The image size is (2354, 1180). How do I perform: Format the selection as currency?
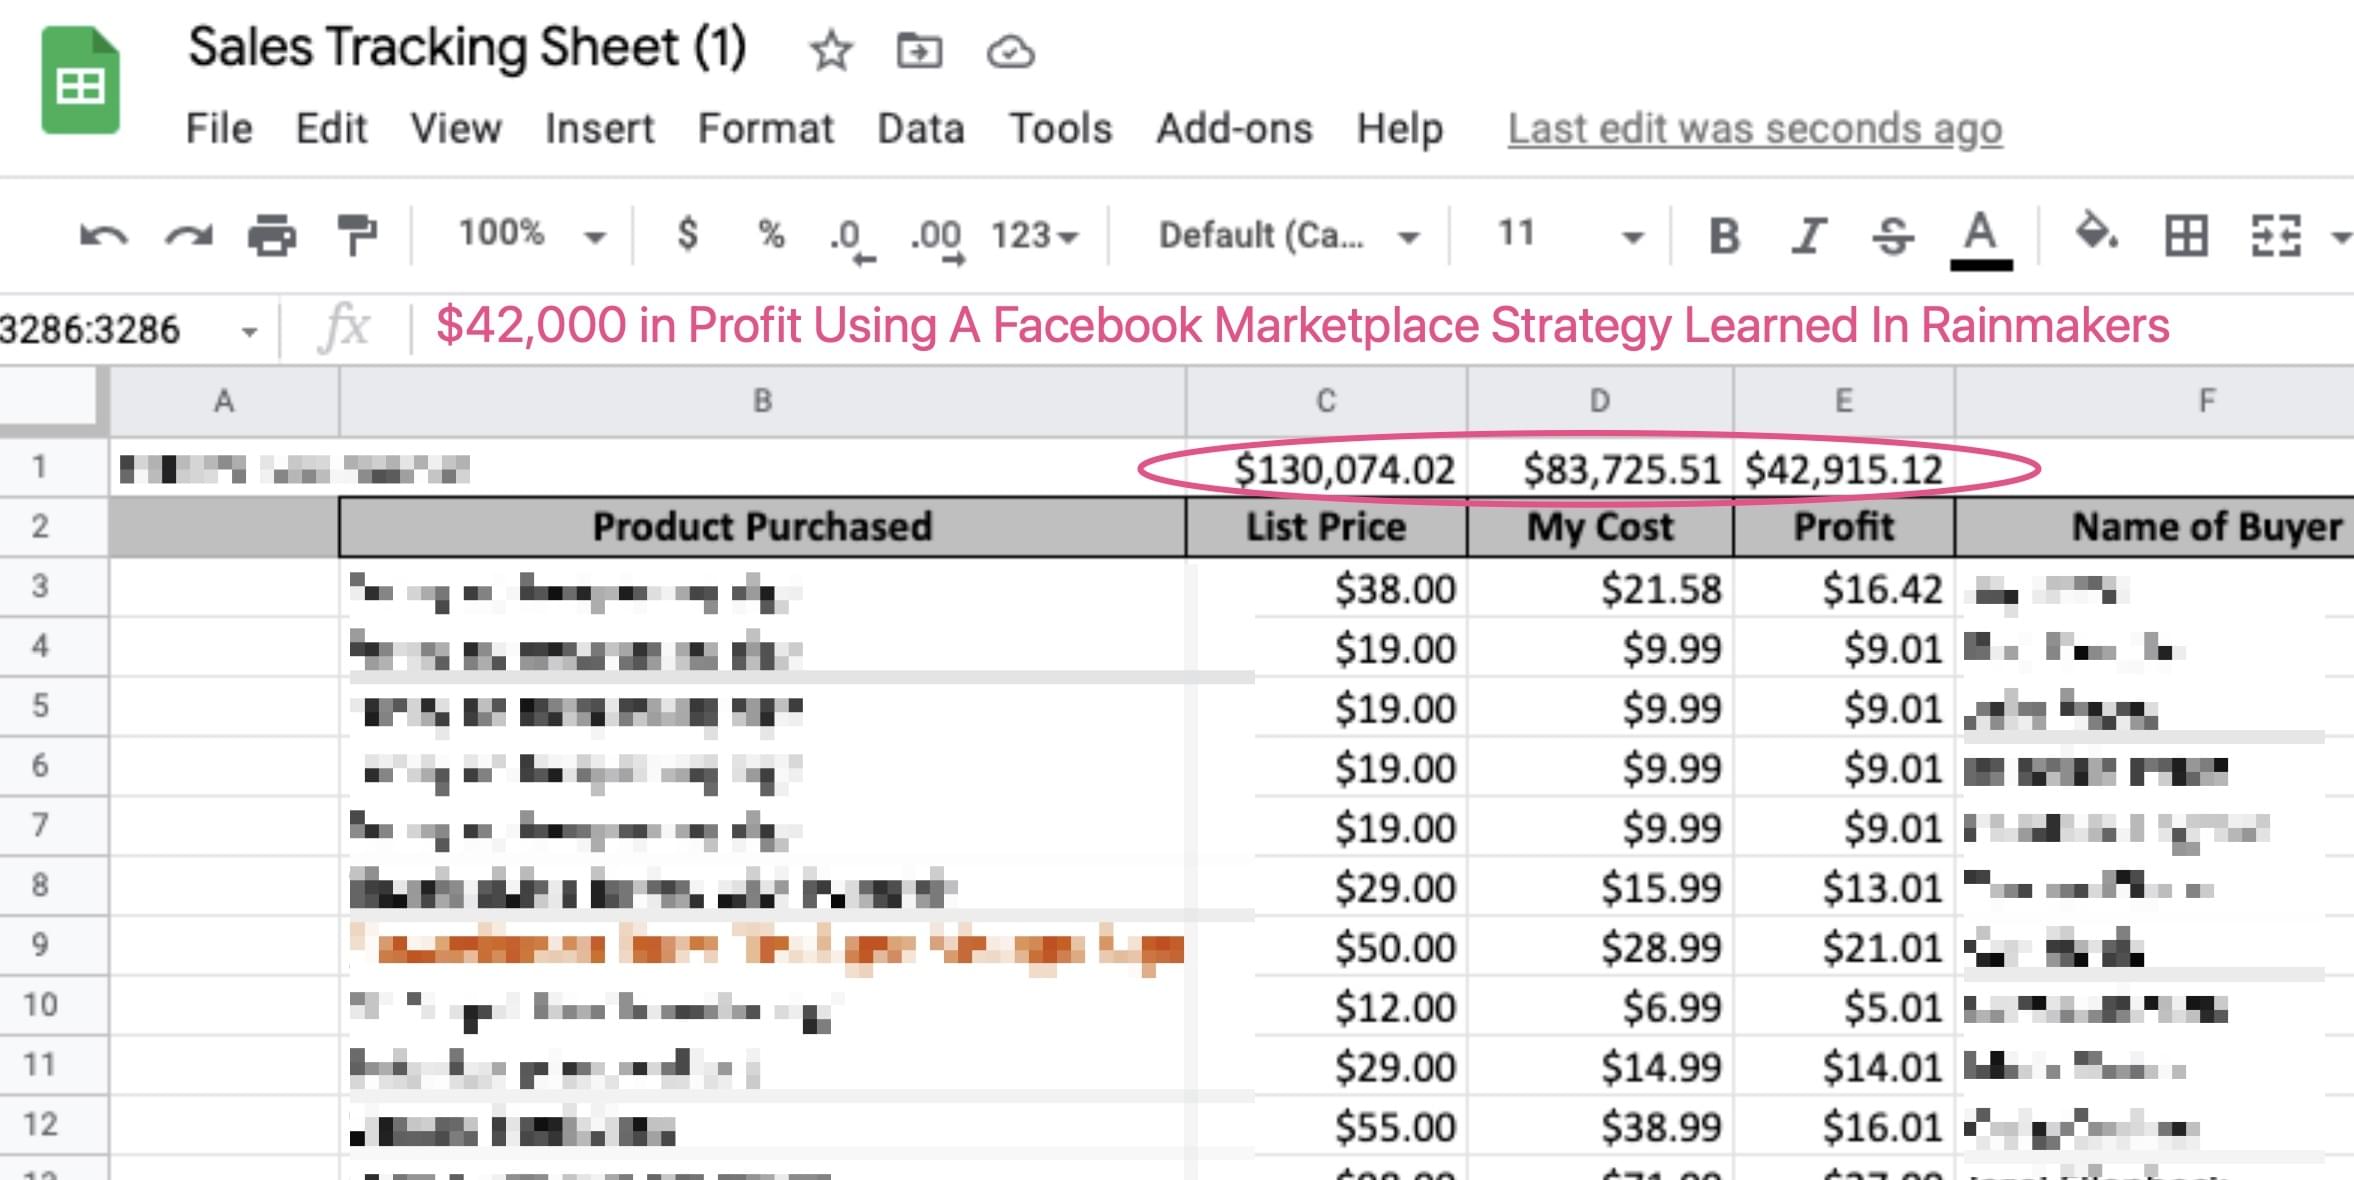click(687, 234)
